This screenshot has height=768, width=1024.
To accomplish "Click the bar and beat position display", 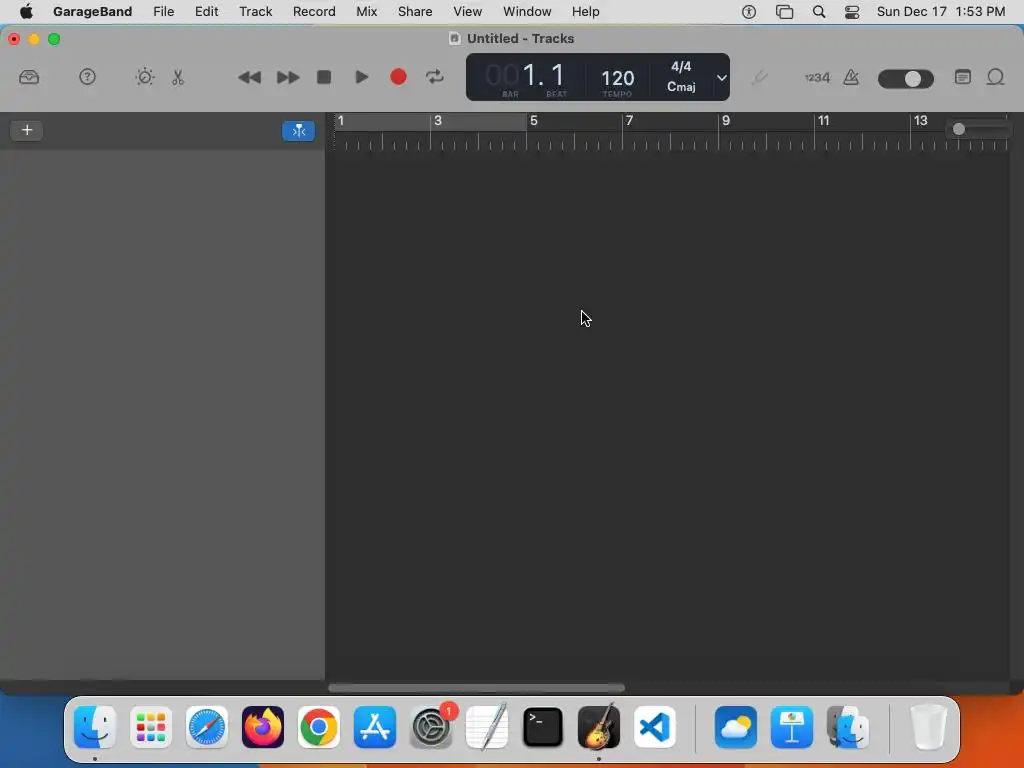I will [x=526, y=77].
